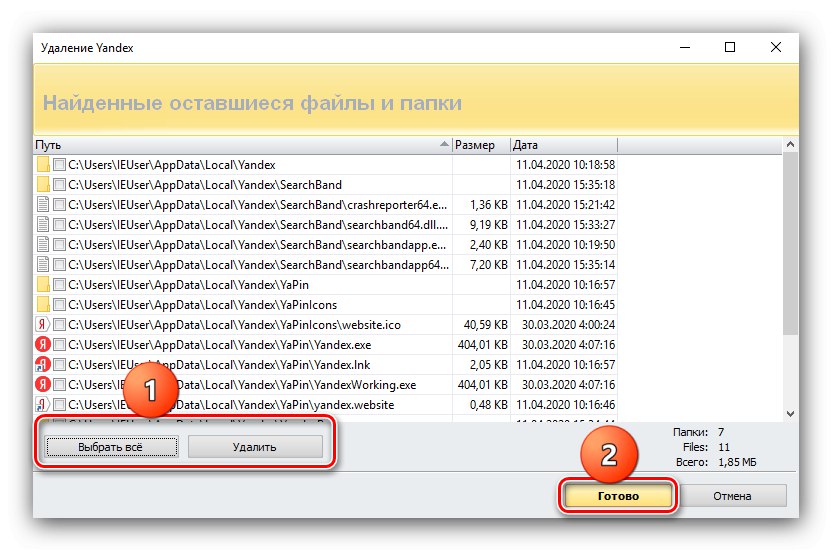This screenshot has width=832, height=551.
Task: Click the scrollbar up arrow
Action: (790, 144)
